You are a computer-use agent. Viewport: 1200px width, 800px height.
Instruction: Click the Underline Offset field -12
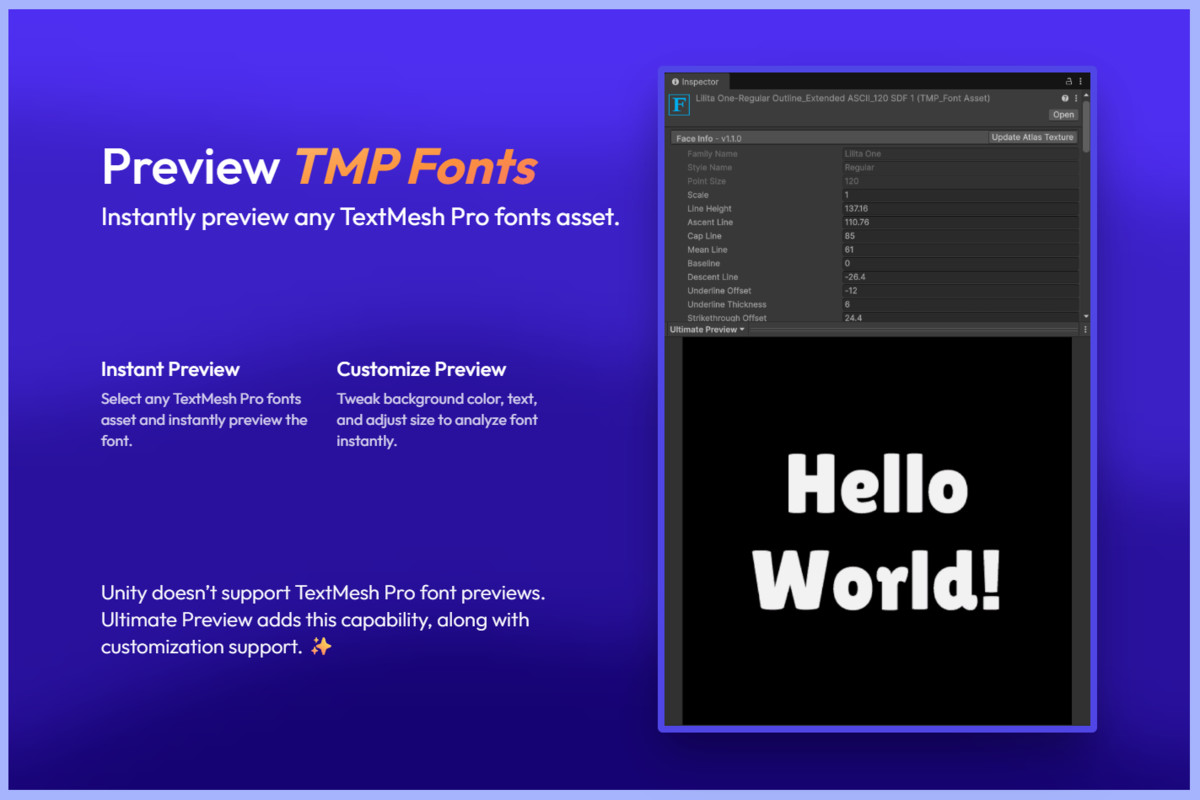click(960, 291)
